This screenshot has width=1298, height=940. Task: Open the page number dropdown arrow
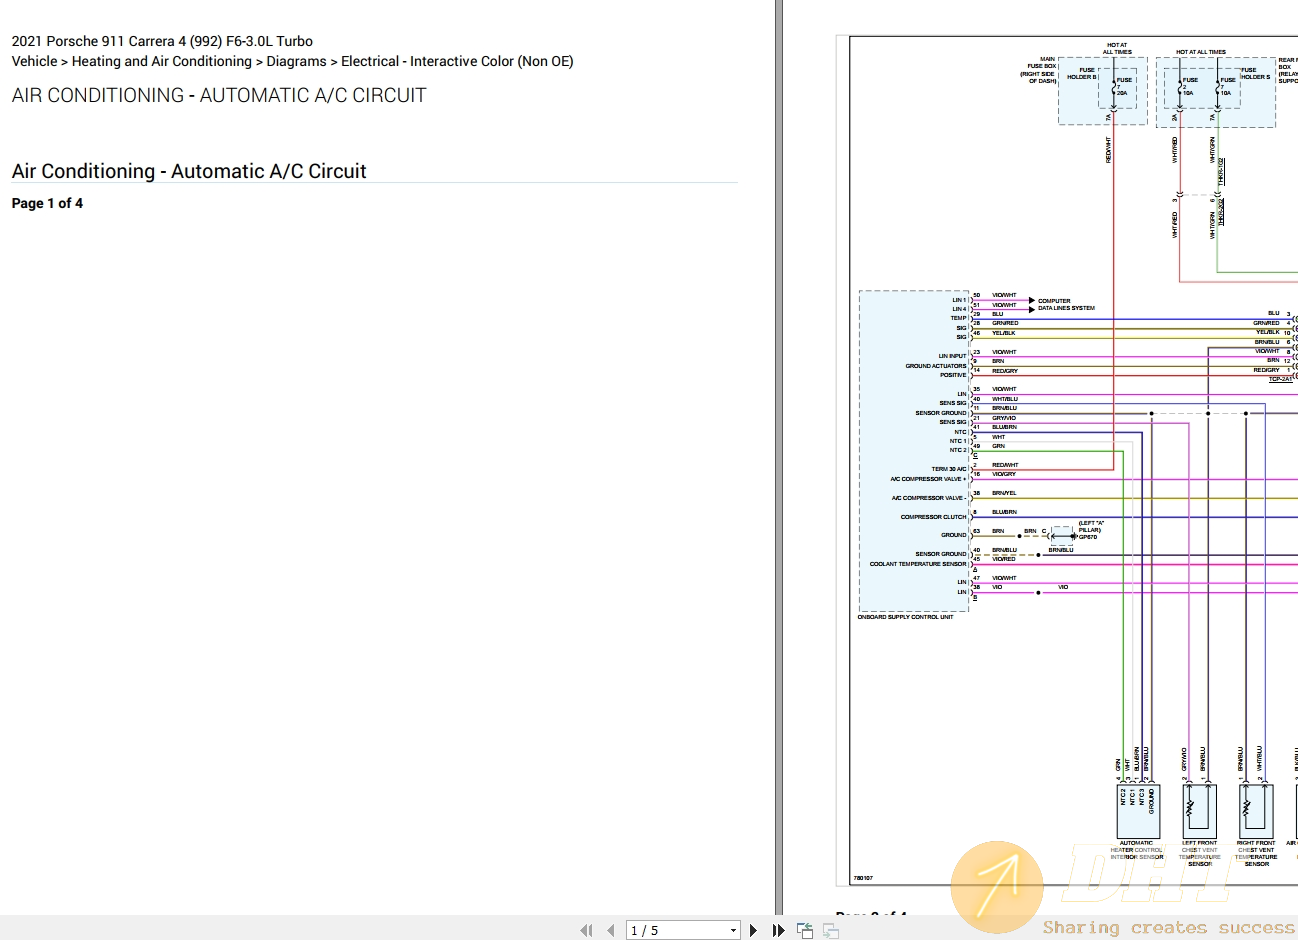pos(733,931)
